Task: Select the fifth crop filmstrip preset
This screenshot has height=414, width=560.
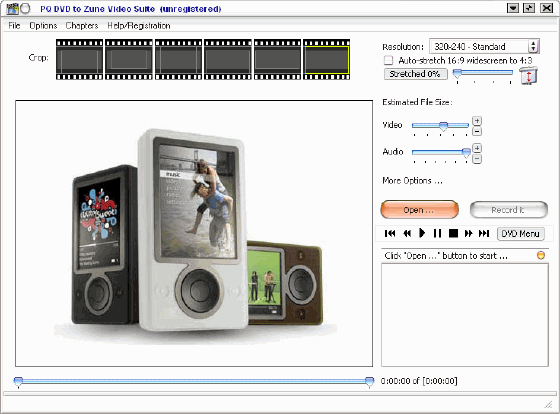Action: 277,59
